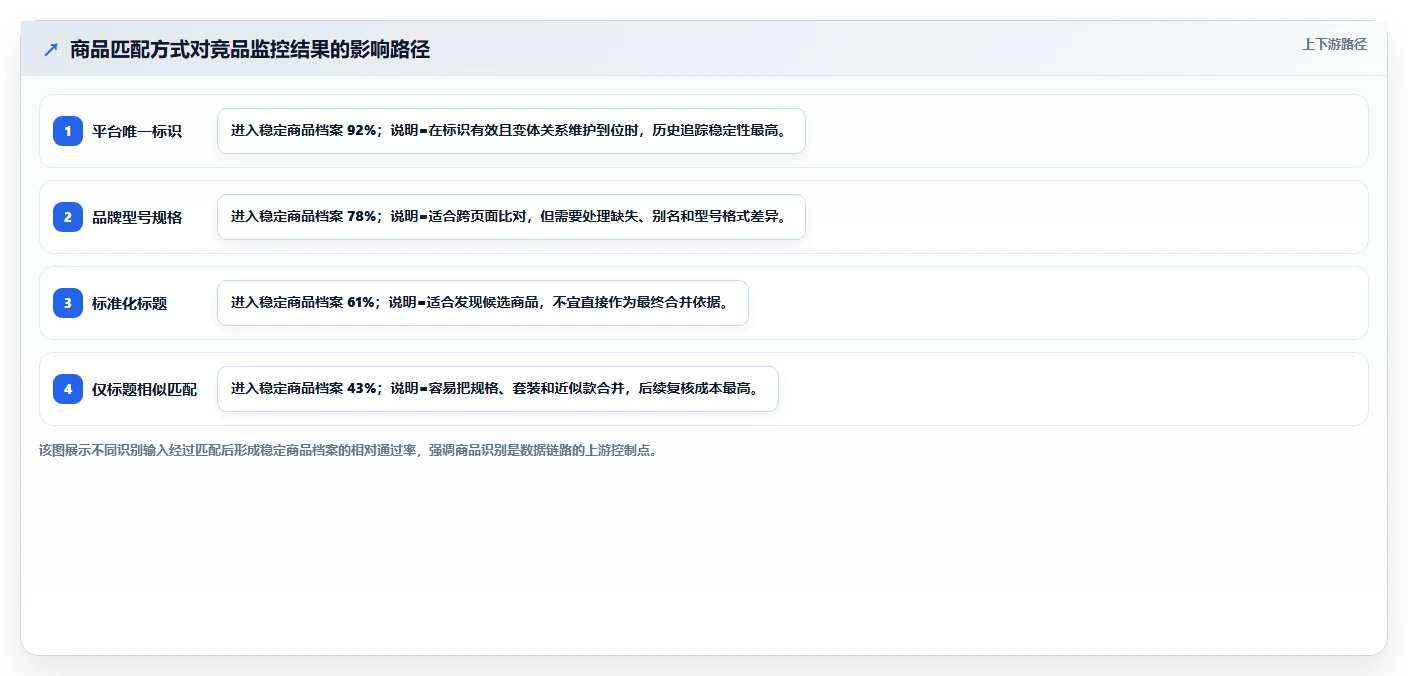Click step badge number 1
The width and height of the screenshot is (1408, 676).
(68, 131)
